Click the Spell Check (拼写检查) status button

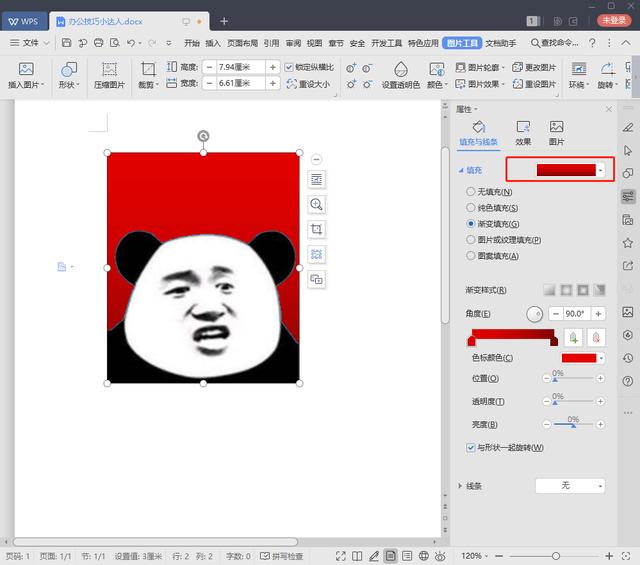[x=283, y=555]
